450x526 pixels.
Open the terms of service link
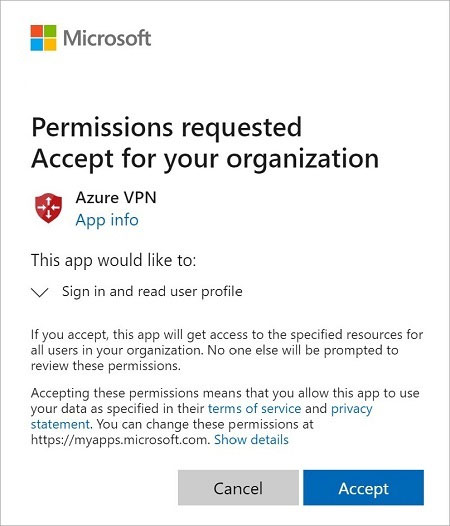pyautogui.click(x=254, y=409)
